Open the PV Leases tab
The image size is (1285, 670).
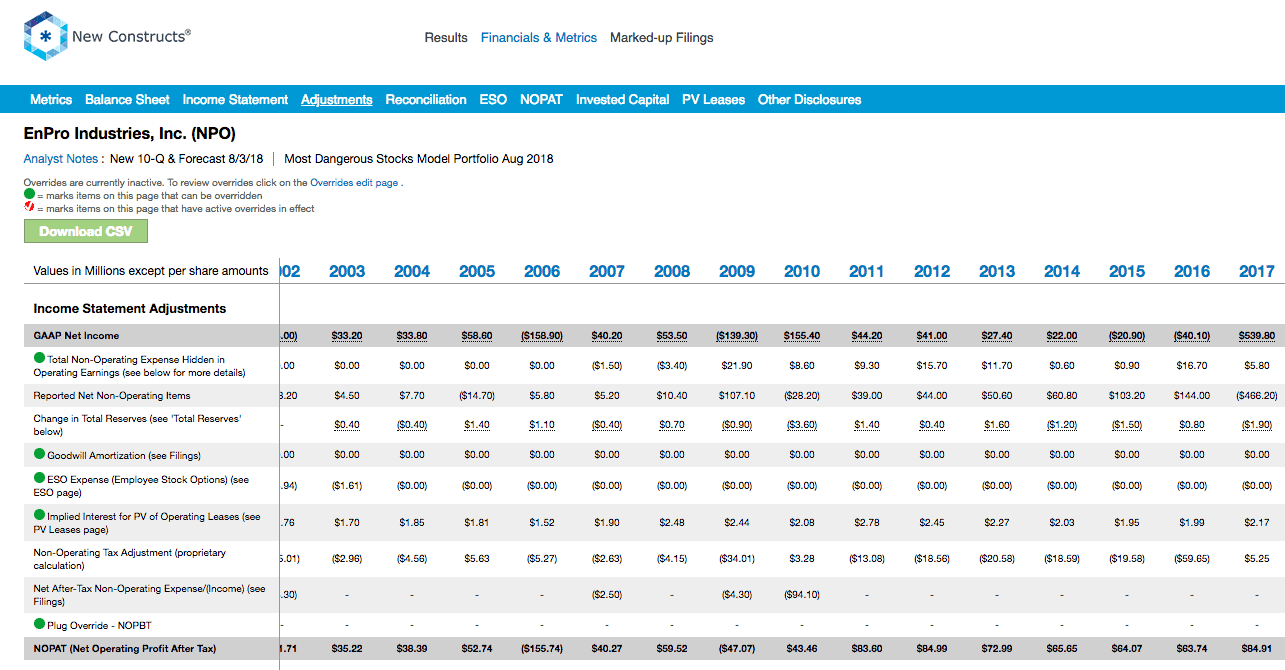point(714,100)
